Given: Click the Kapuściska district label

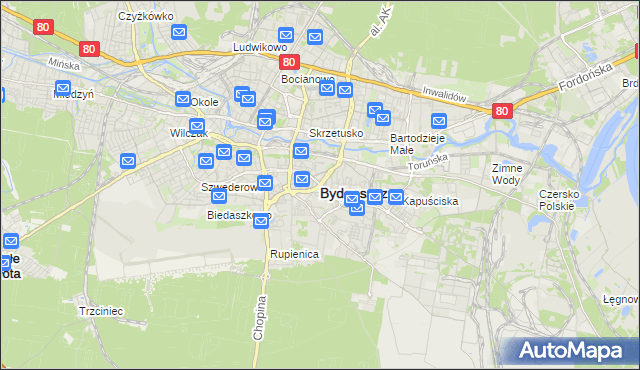Looking at the screenshot, I should point(431,201).
